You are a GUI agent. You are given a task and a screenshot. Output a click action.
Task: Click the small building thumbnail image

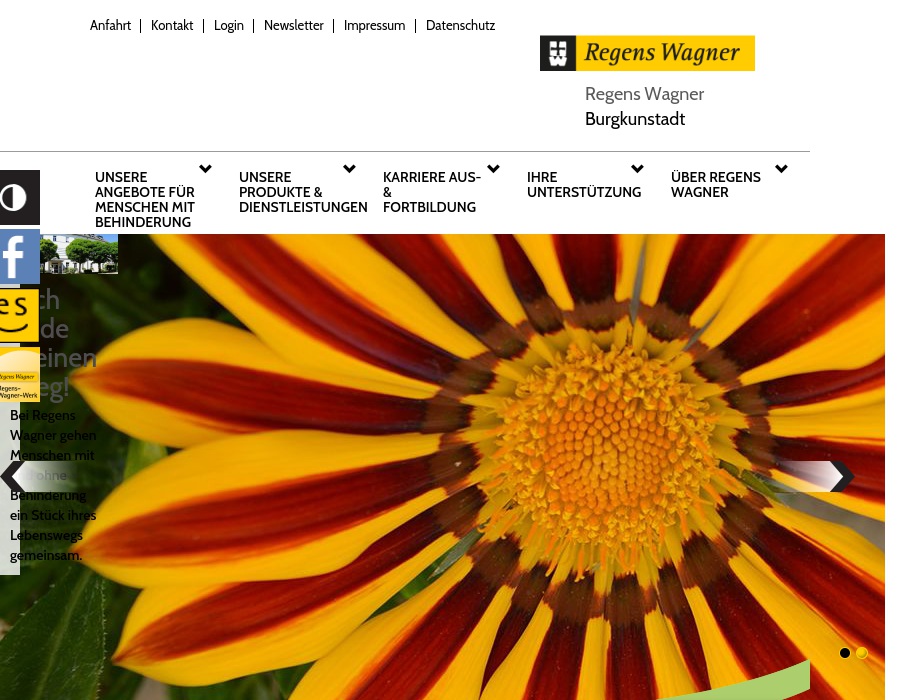click(x=78, y=254)
